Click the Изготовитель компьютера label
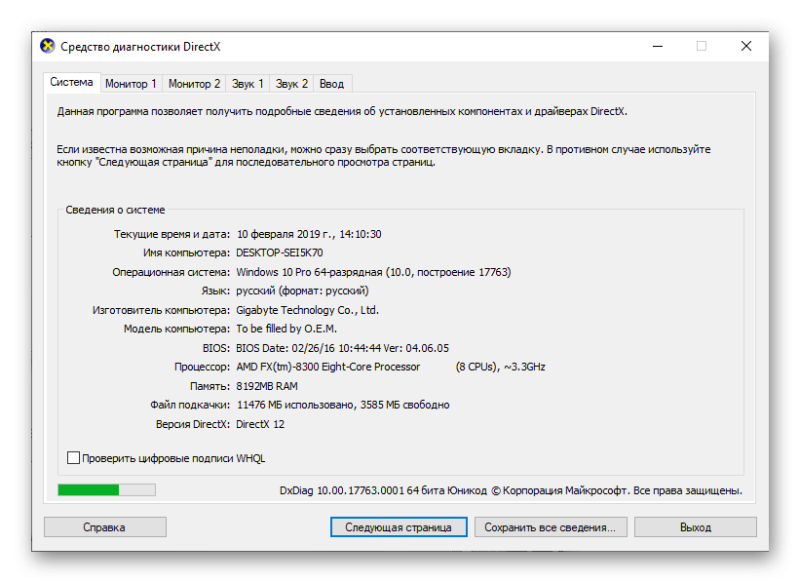The height and width of the screenshot is (583, 800). click(161, 310)
